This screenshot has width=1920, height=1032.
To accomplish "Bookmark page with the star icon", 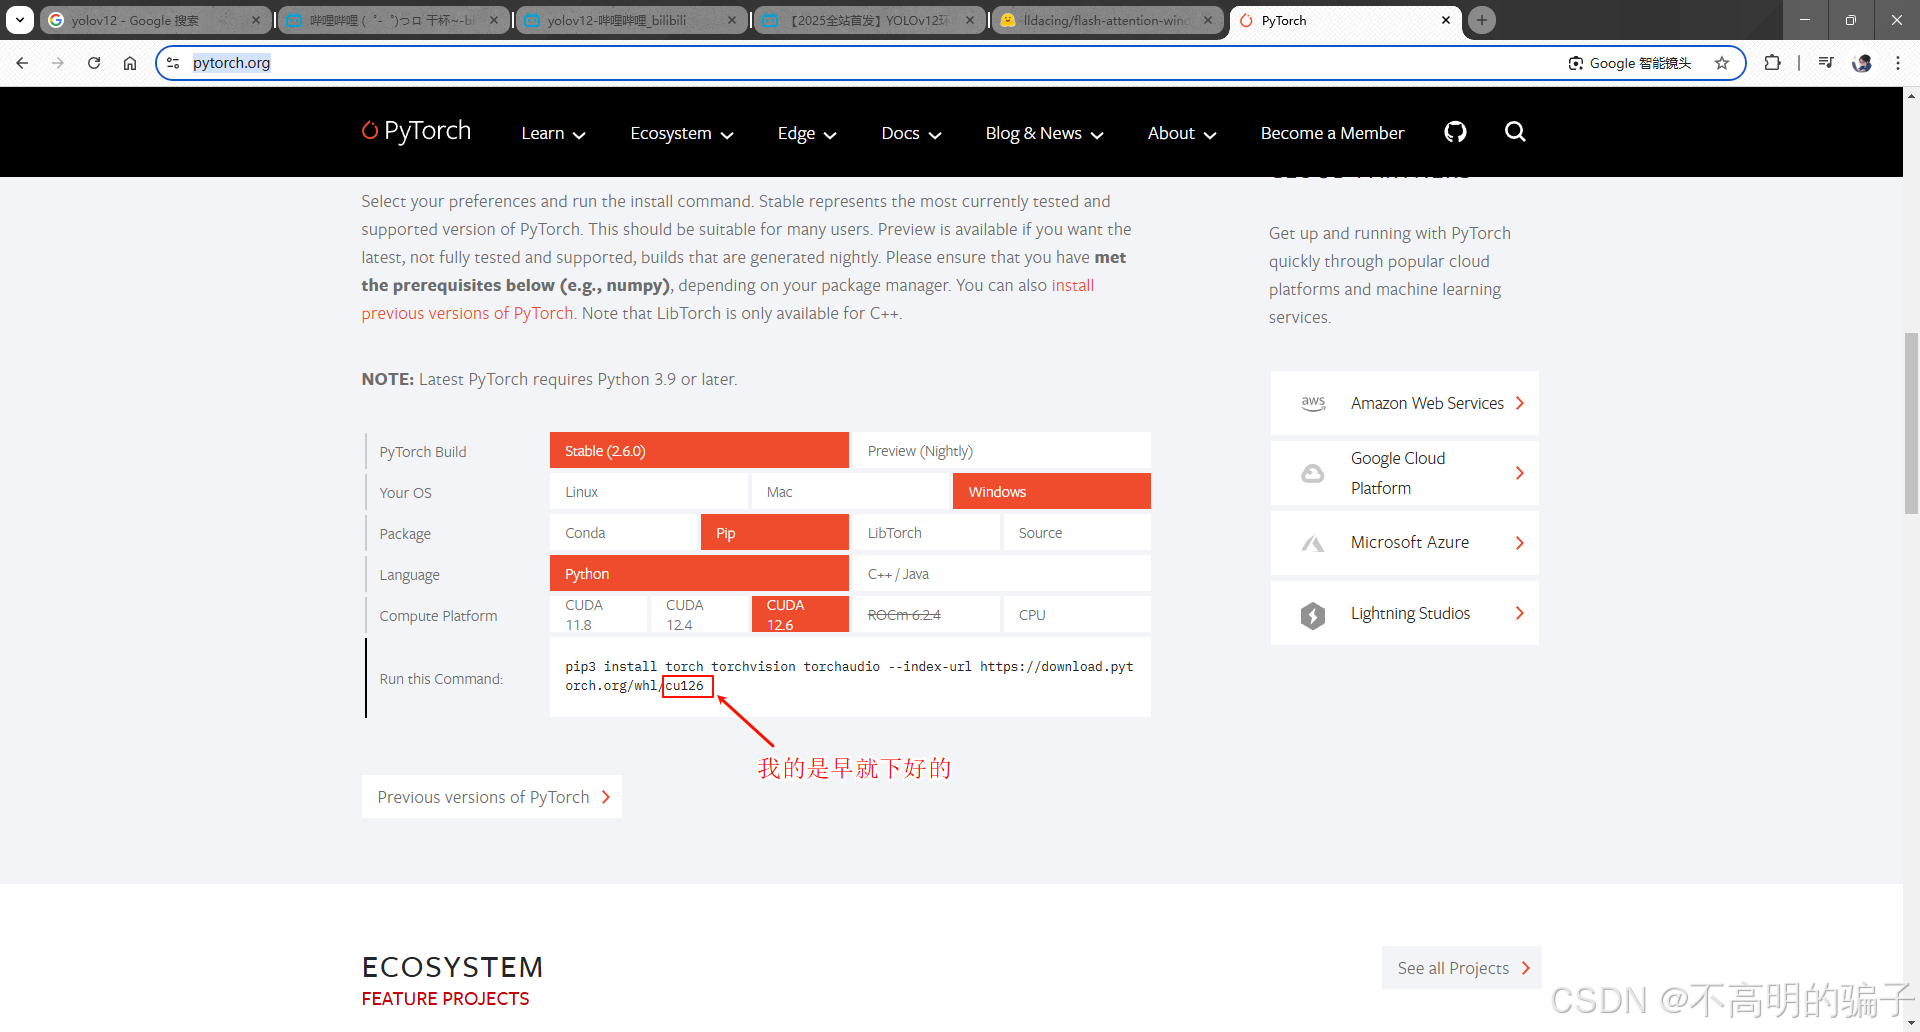I will 1722,63.
